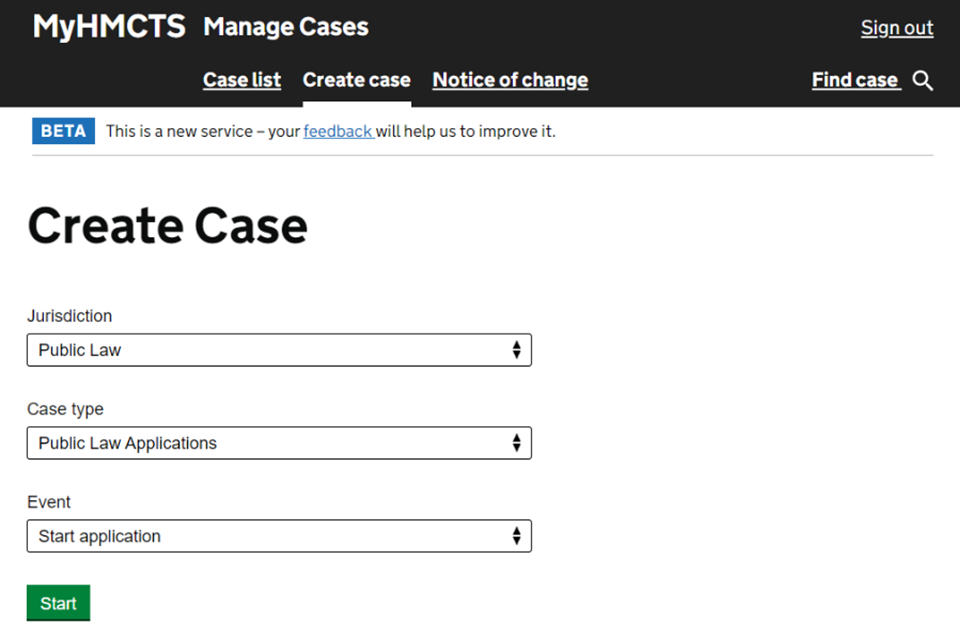The height and width of the screenshot is (640, 960).
Task: Expand the Public Law Applications case type dropdown
Action: 278,443
